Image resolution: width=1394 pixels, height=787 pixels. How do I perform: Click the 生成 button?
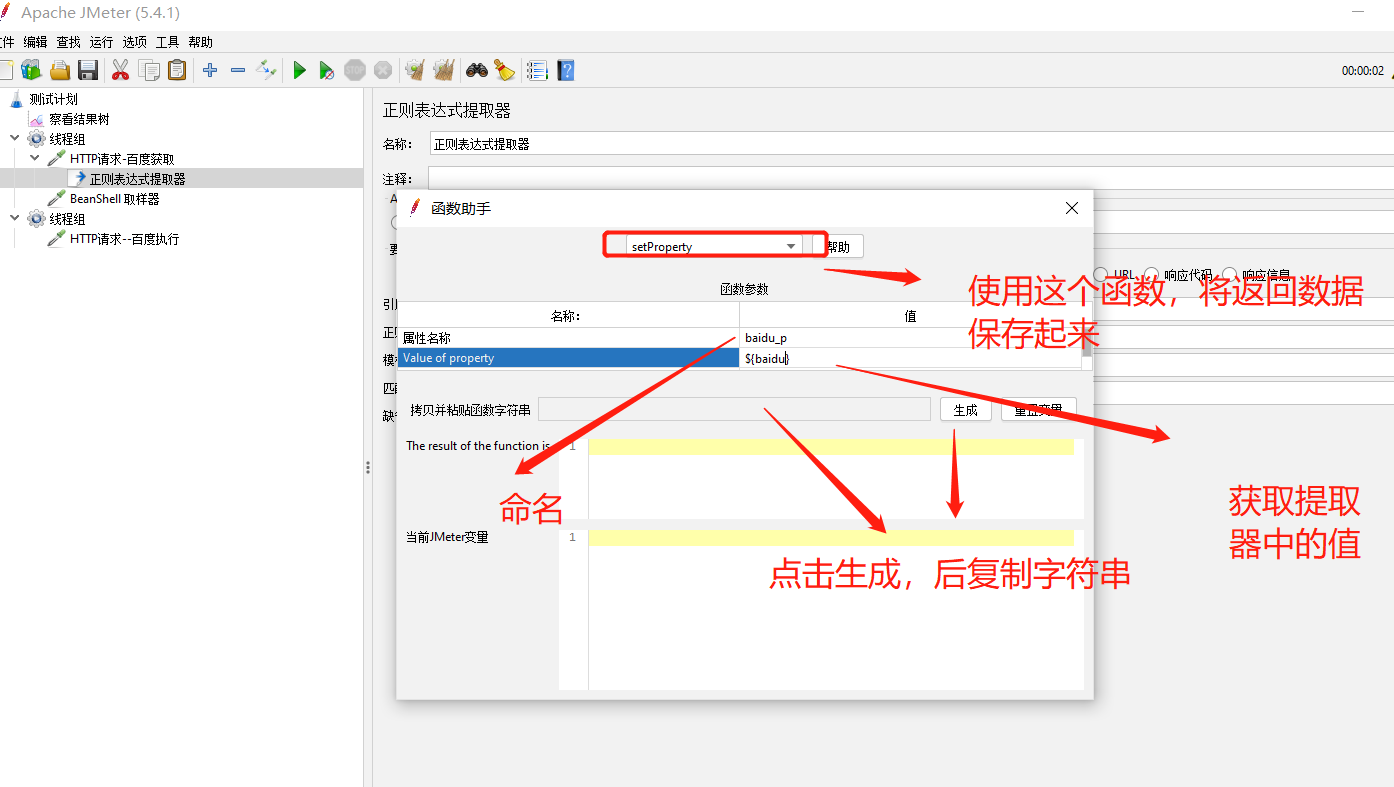(x=965, y=410)
